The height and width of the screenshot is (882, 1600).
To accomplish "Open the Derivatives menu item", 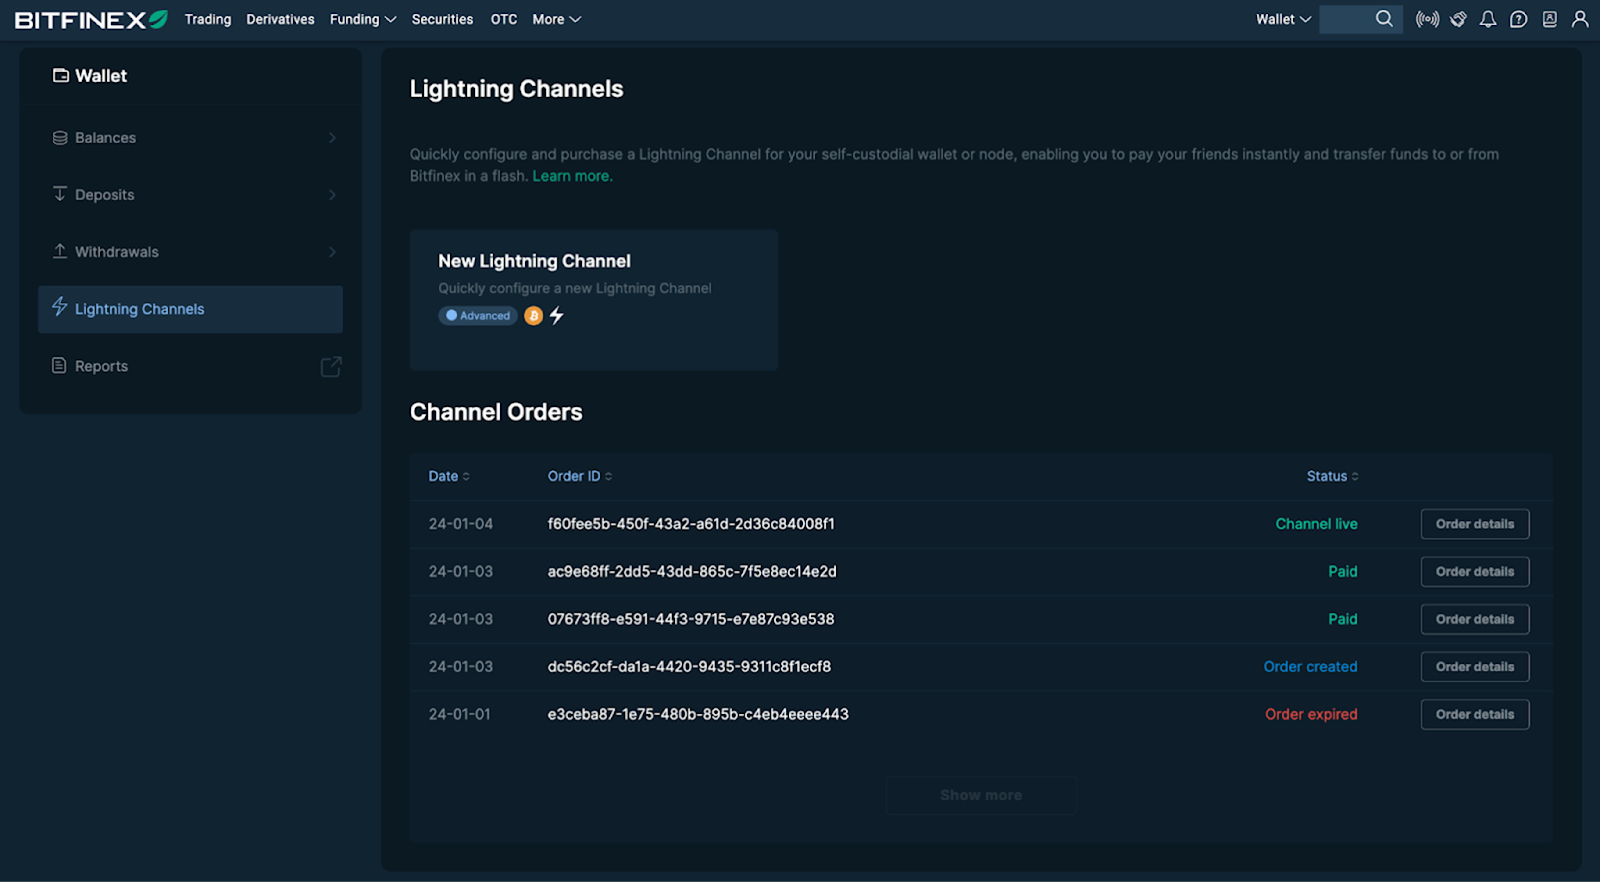I will pyautogui.click(x=280, y=19).
